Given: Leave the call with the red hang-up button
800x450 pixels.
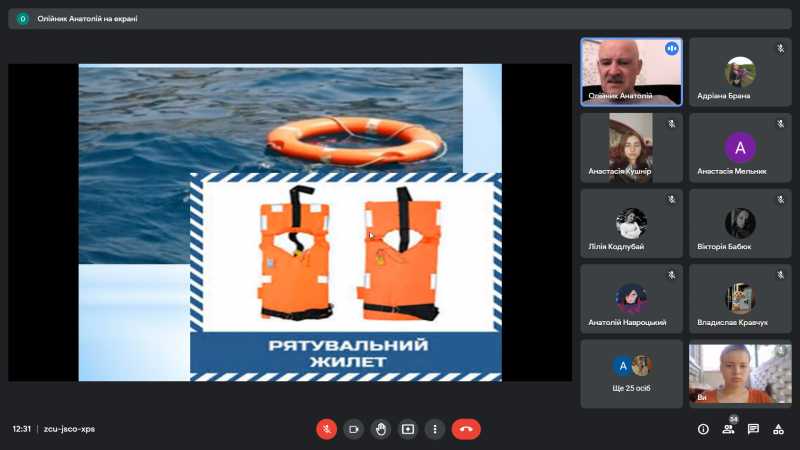Looking at the screenshot, I should pos(466,429).
